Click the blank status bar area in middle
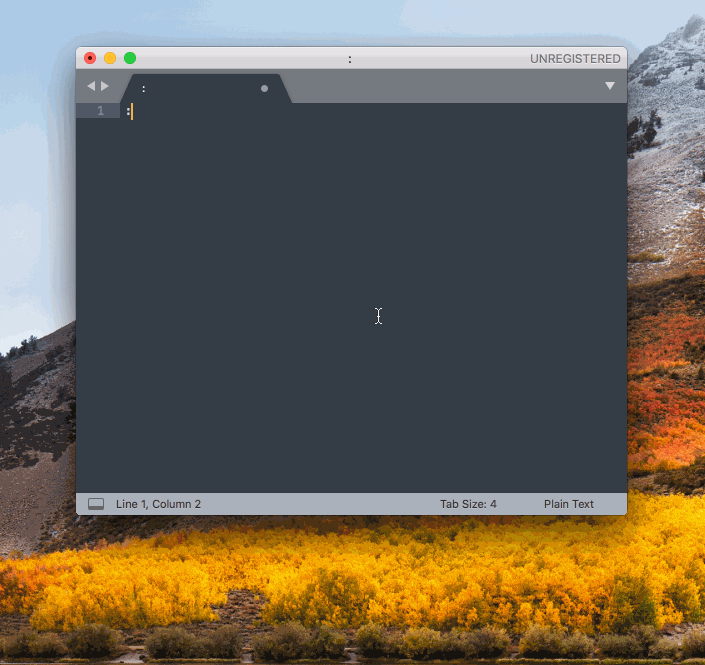Image resolution: width=705 pixels, height=665 pixels. 320,504
